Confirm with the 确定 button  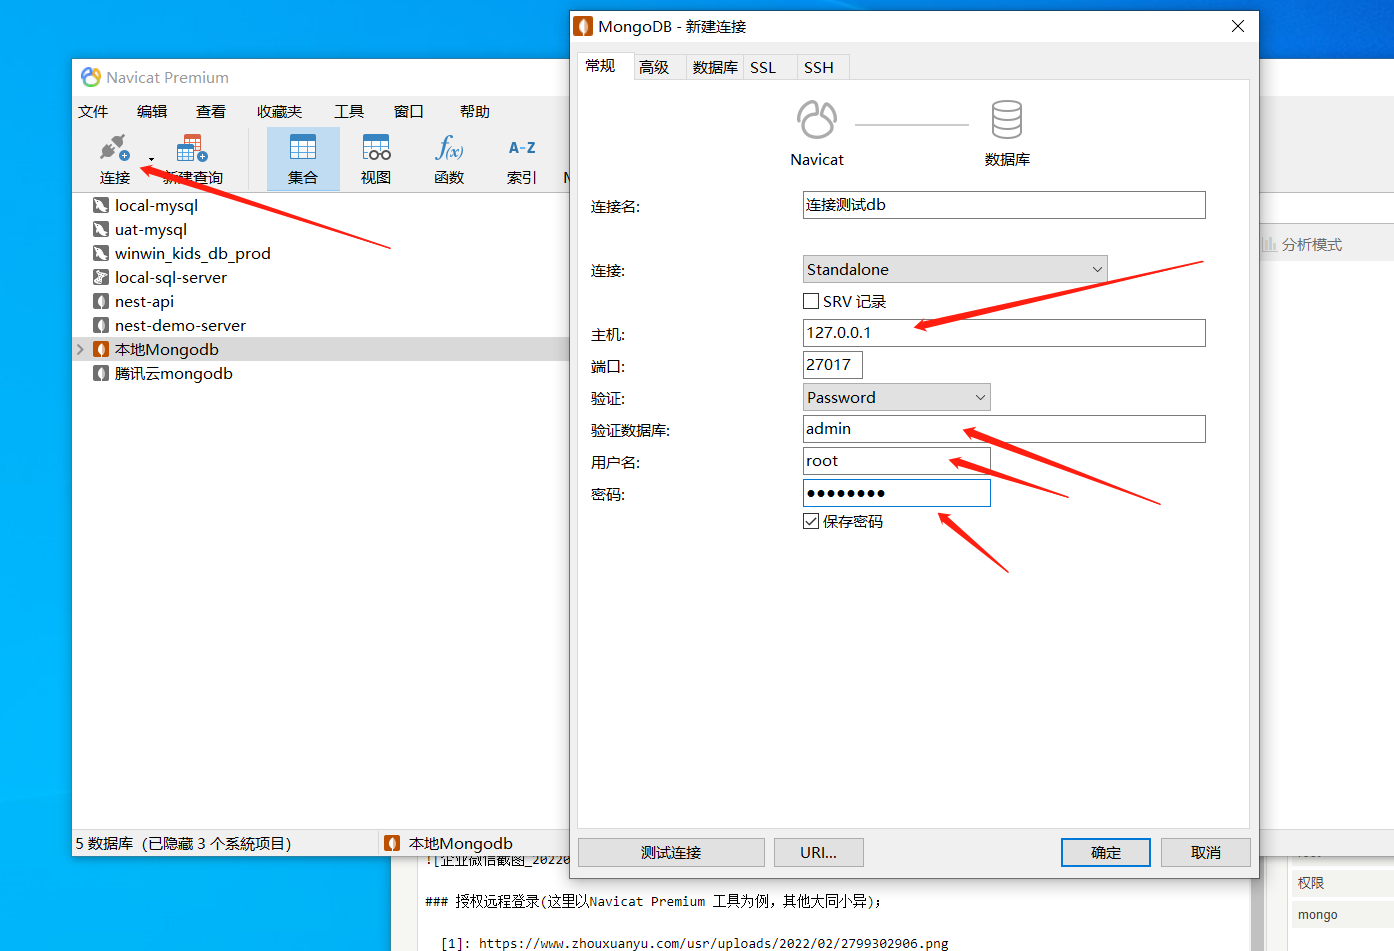(1106, 852)
